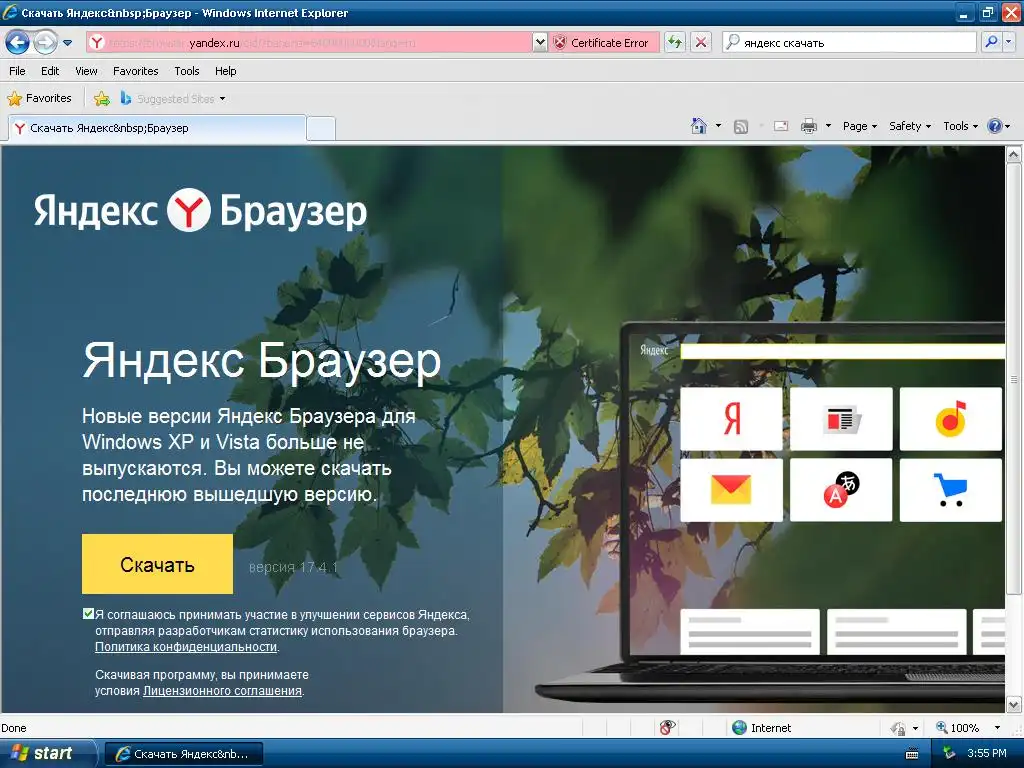This screenshot has width=1024, height=768.
Task: Click the Help question mark icon
Action: [x=995, y=126]
